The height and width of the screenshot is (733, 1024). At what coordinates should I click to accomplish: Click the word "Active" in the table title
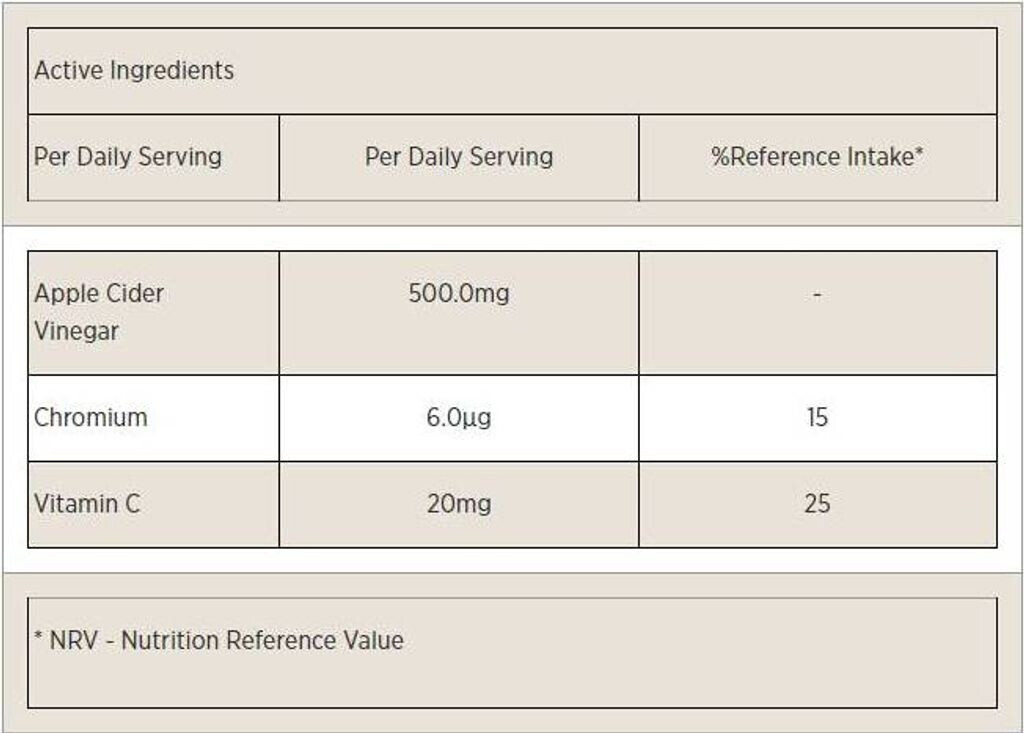(68, 71)
